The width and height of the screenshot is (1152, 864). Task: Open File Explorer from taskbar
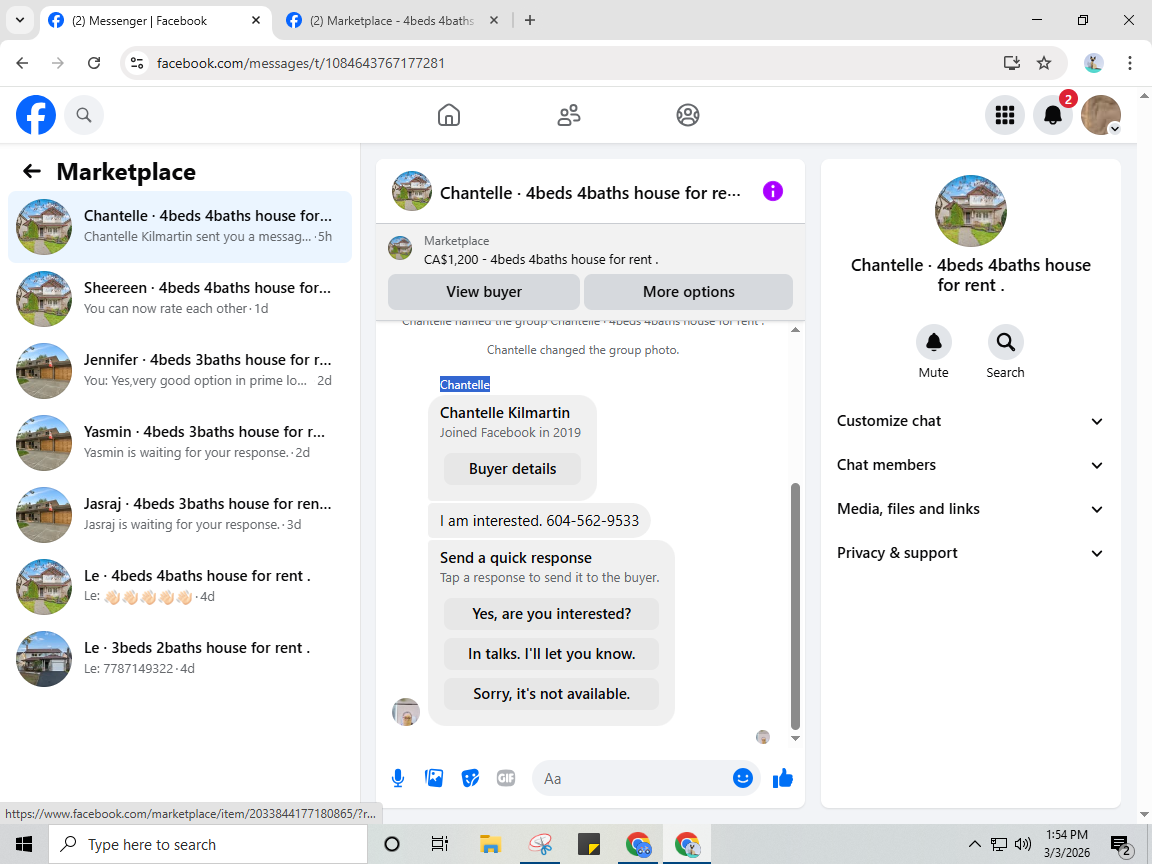coord(490,844)
